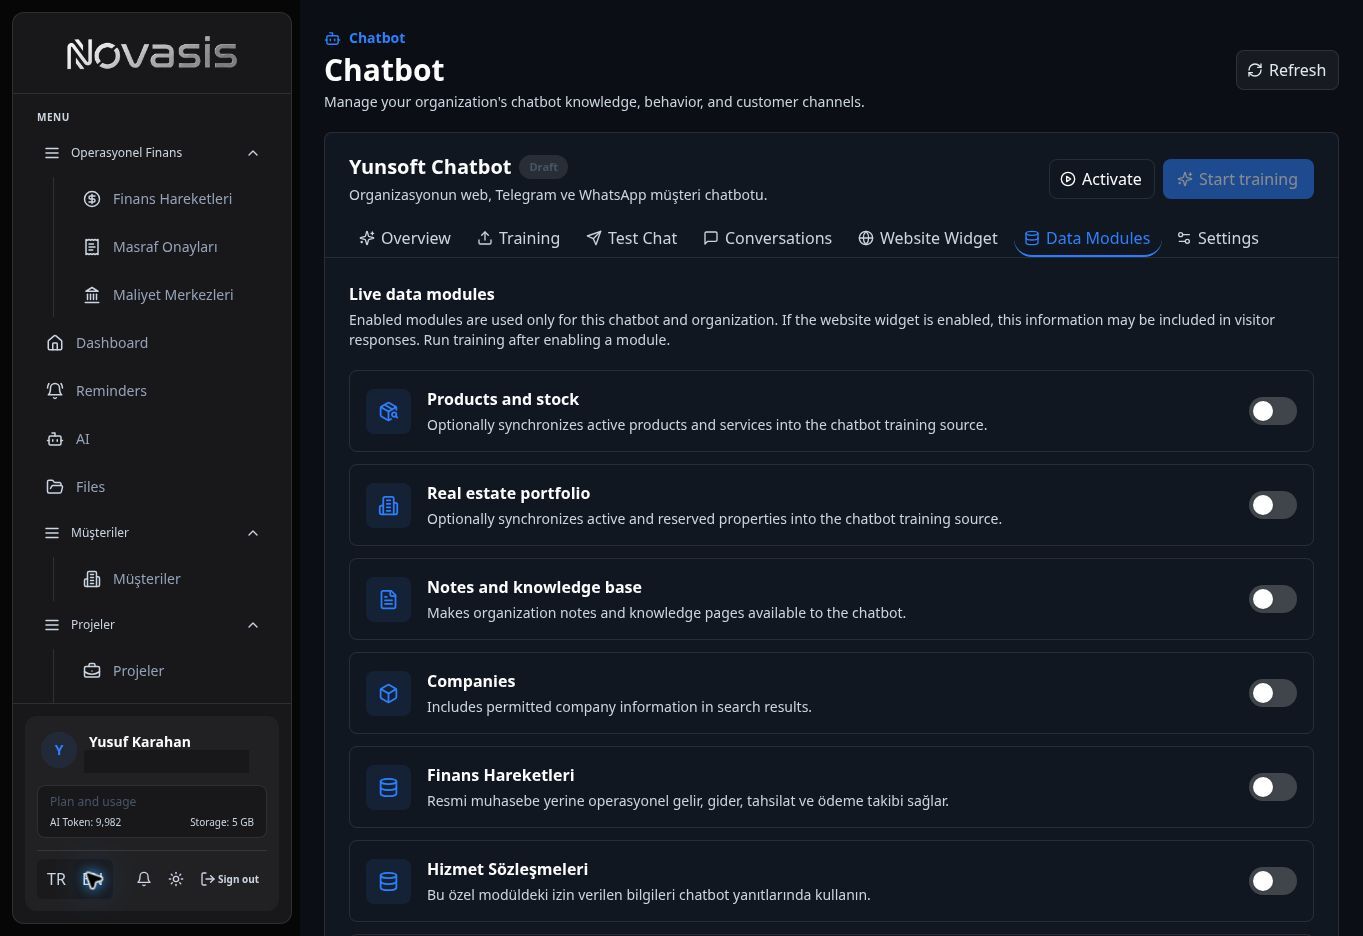Go to the Conversations tab
The height and width of the screenshot is (936, 1363).
[768, 238]
